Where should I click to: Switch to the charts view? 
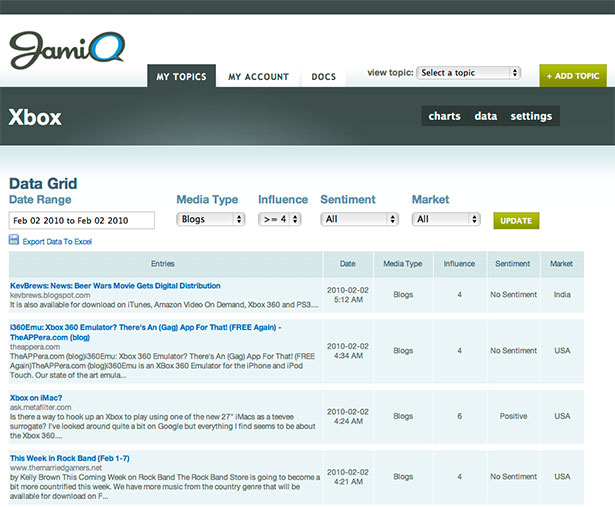(444, 116)
